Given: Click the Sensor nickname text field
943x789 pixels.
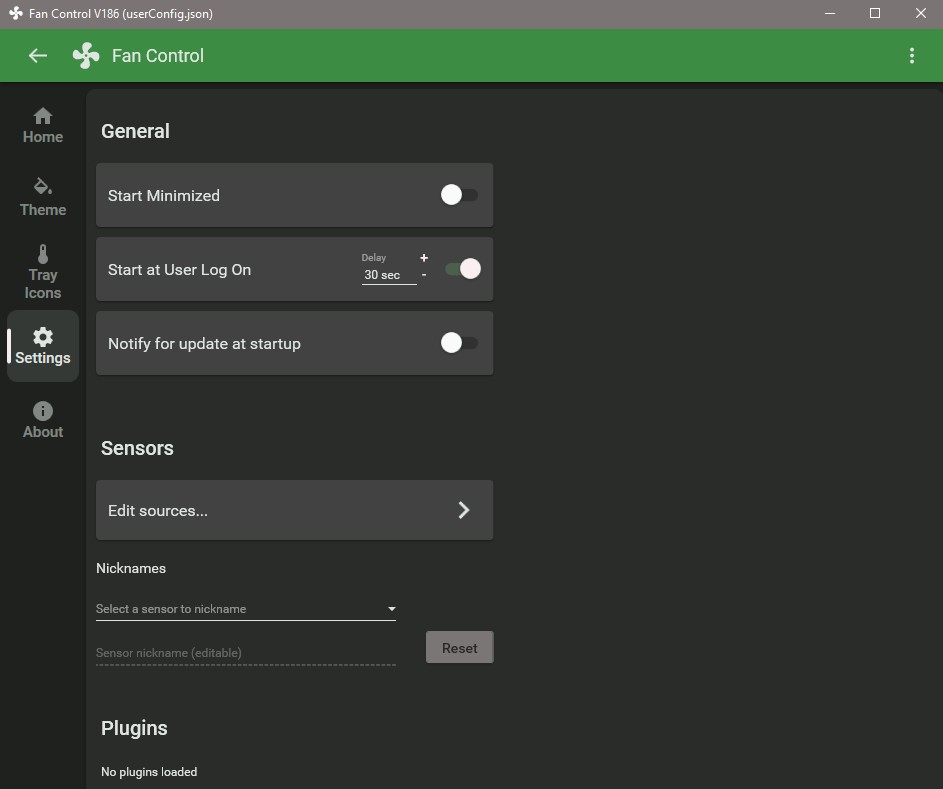Looking at the screenshot, I should coord(246,652).
